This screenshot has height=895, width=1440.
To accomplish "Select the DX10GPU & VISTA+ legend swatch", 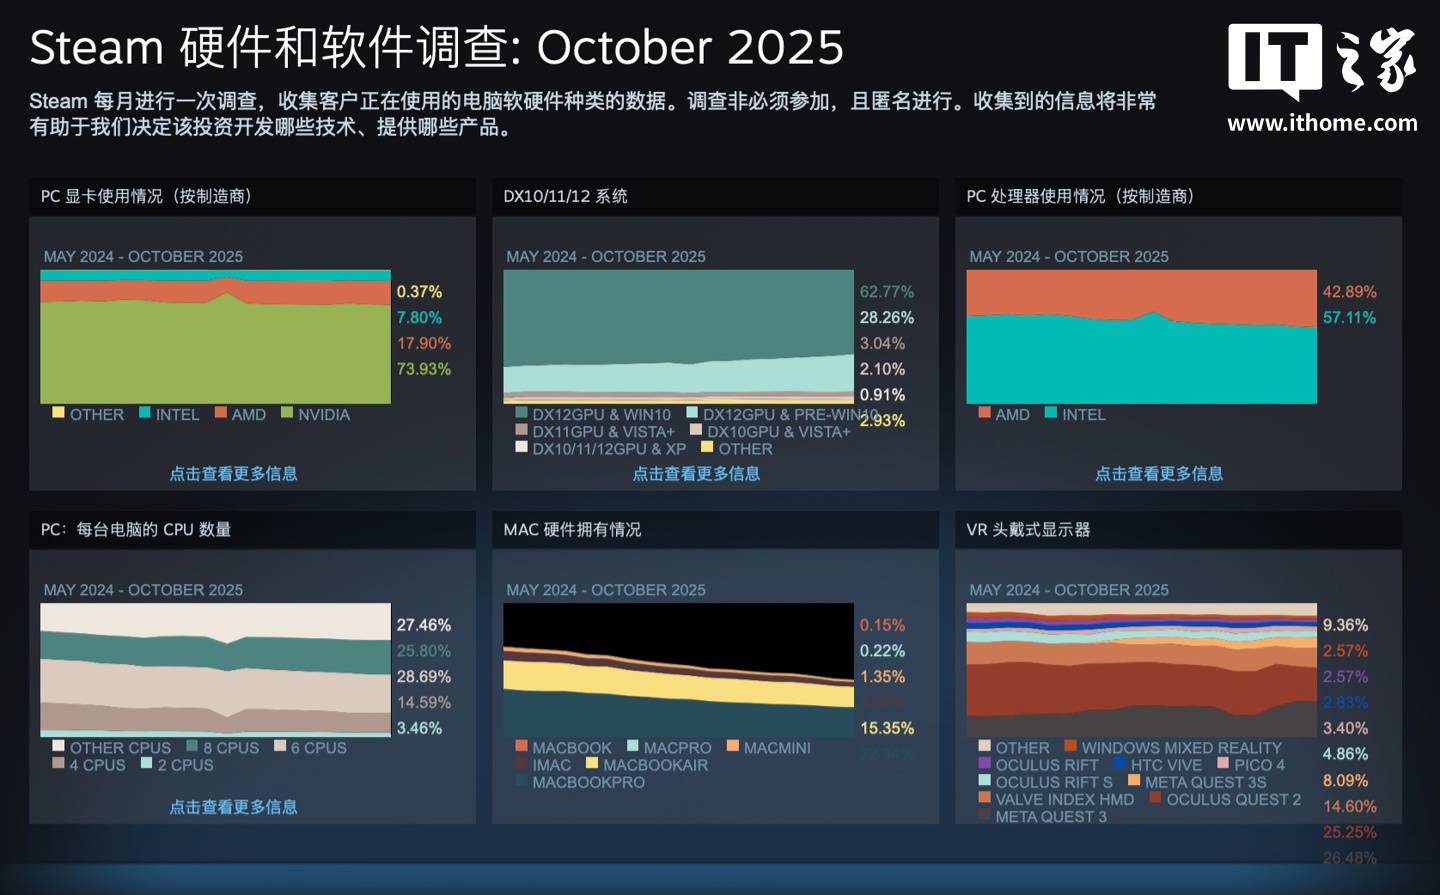I will click(x=696, y=430).
